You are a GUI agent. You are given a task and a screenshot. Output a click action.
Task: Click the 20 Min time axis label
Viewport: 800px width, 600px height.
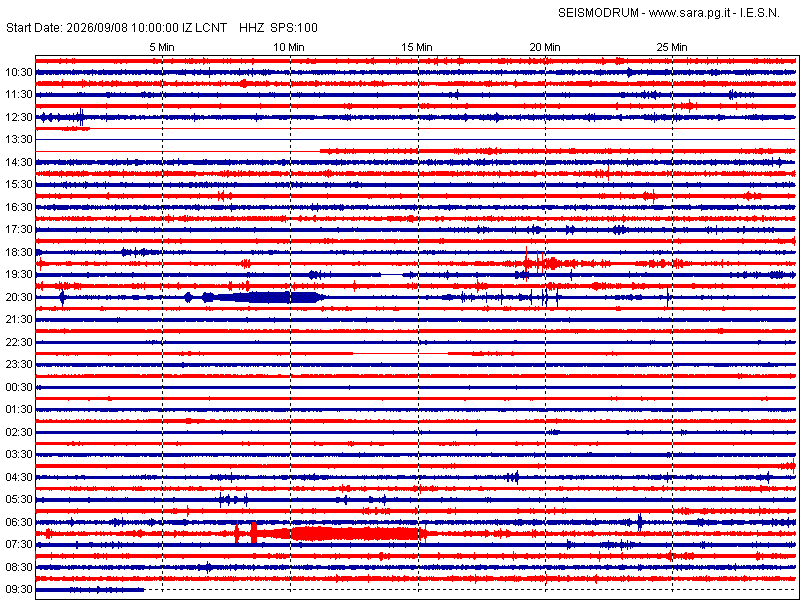click(545, 47)
